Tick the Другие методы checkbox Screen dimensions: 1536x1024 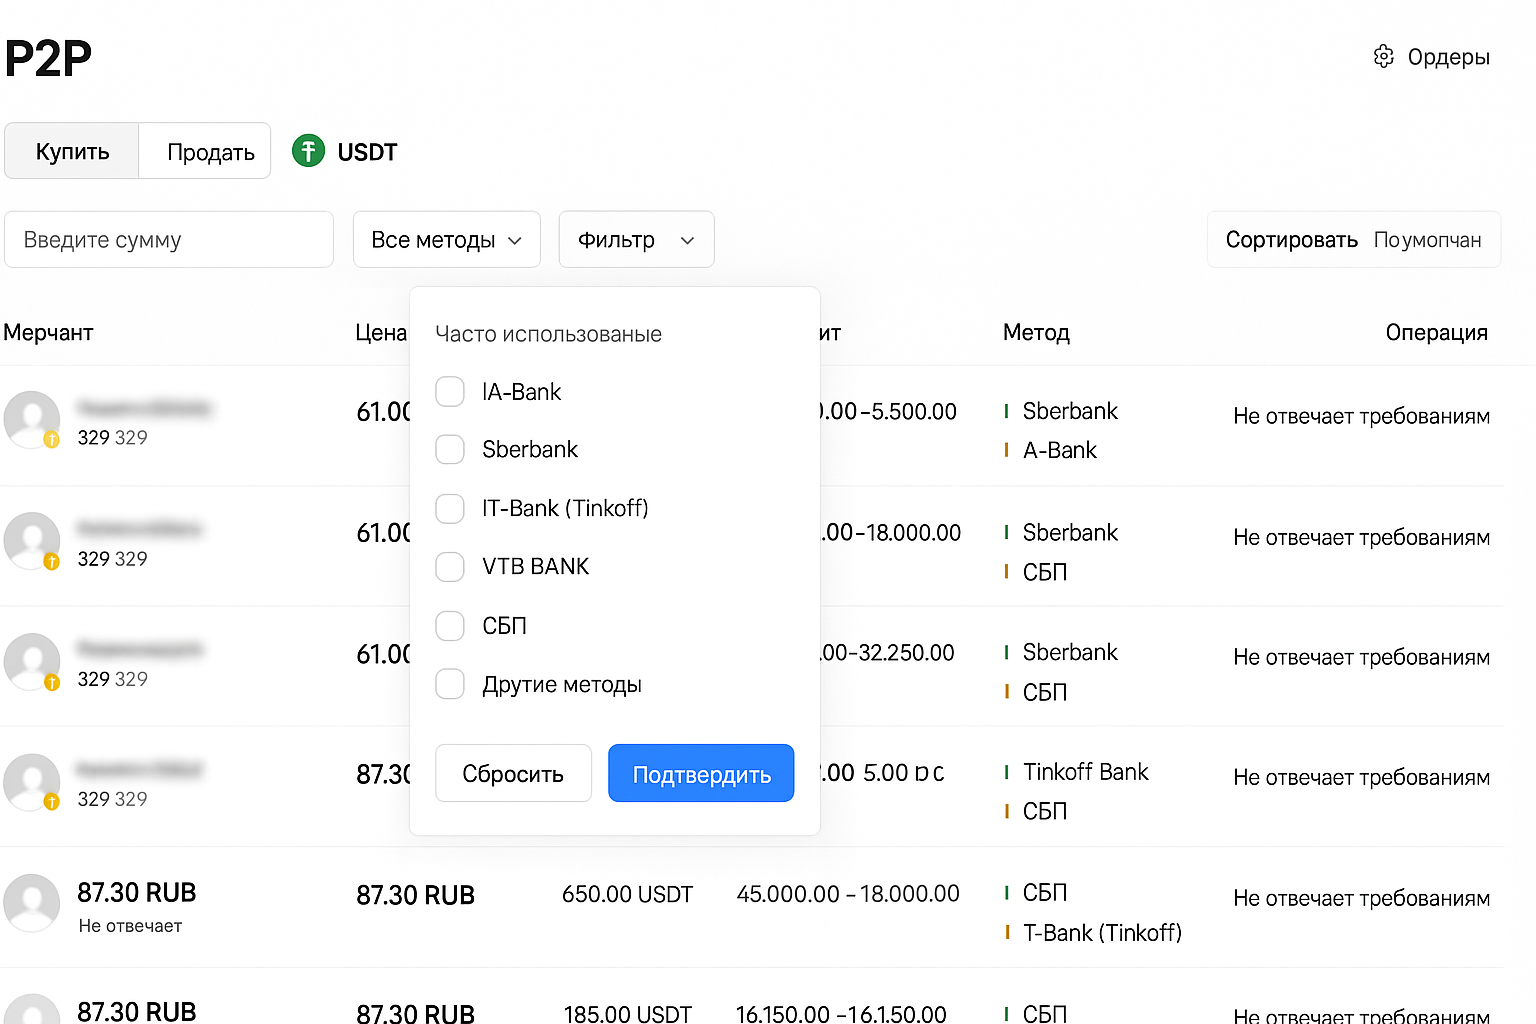click(x=450, y=684)
